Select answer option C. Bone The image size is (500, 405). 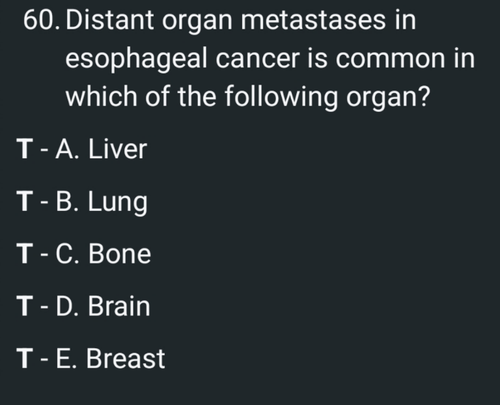pos(103,254)
